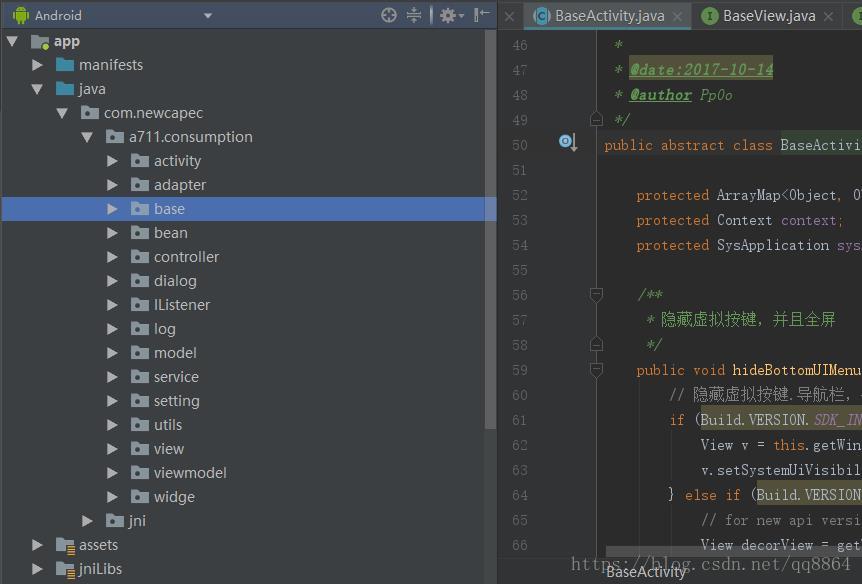Screen dimensions: 862x584
Task: Open the project panel settings gear
Action: pyautogui.click(x=447, y=15)
